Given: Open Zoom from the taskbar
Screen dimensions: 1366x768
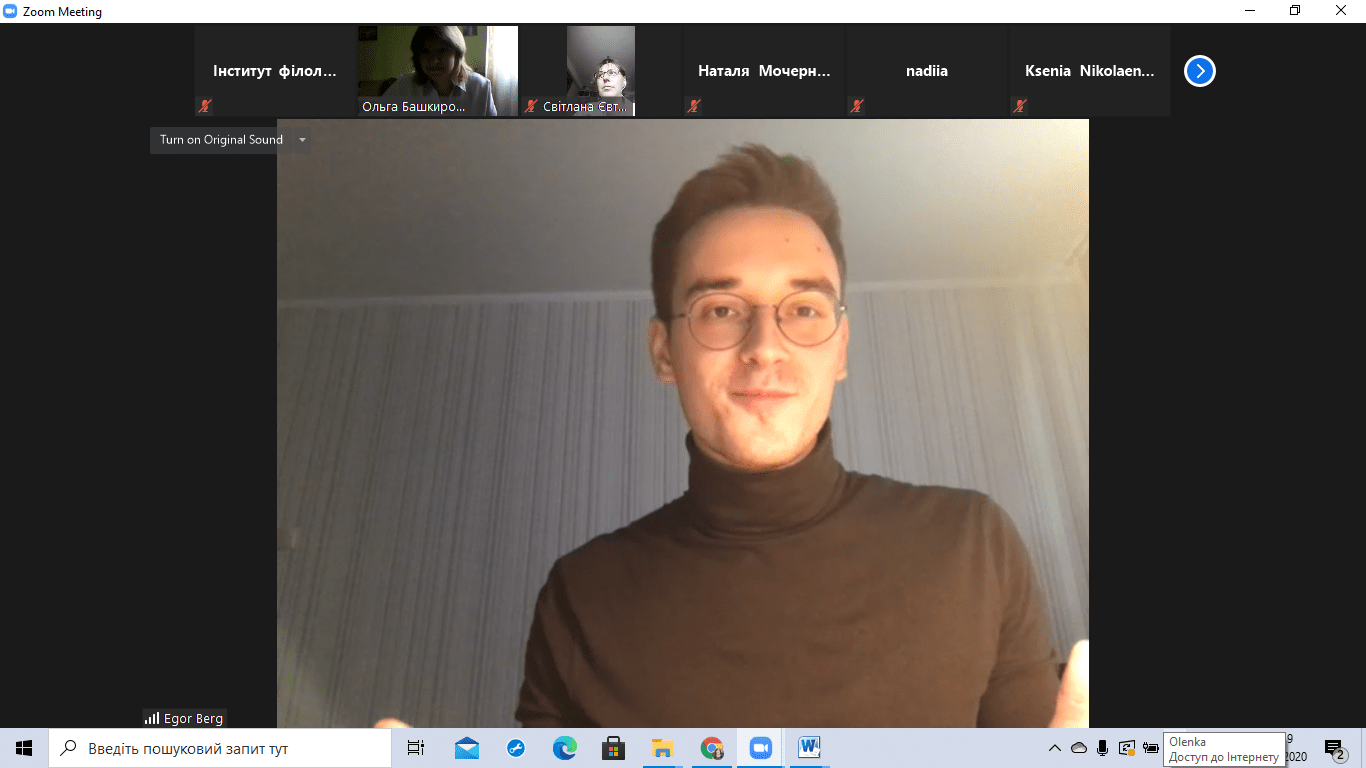Looking at the screenshot, I should click(761, 747).
